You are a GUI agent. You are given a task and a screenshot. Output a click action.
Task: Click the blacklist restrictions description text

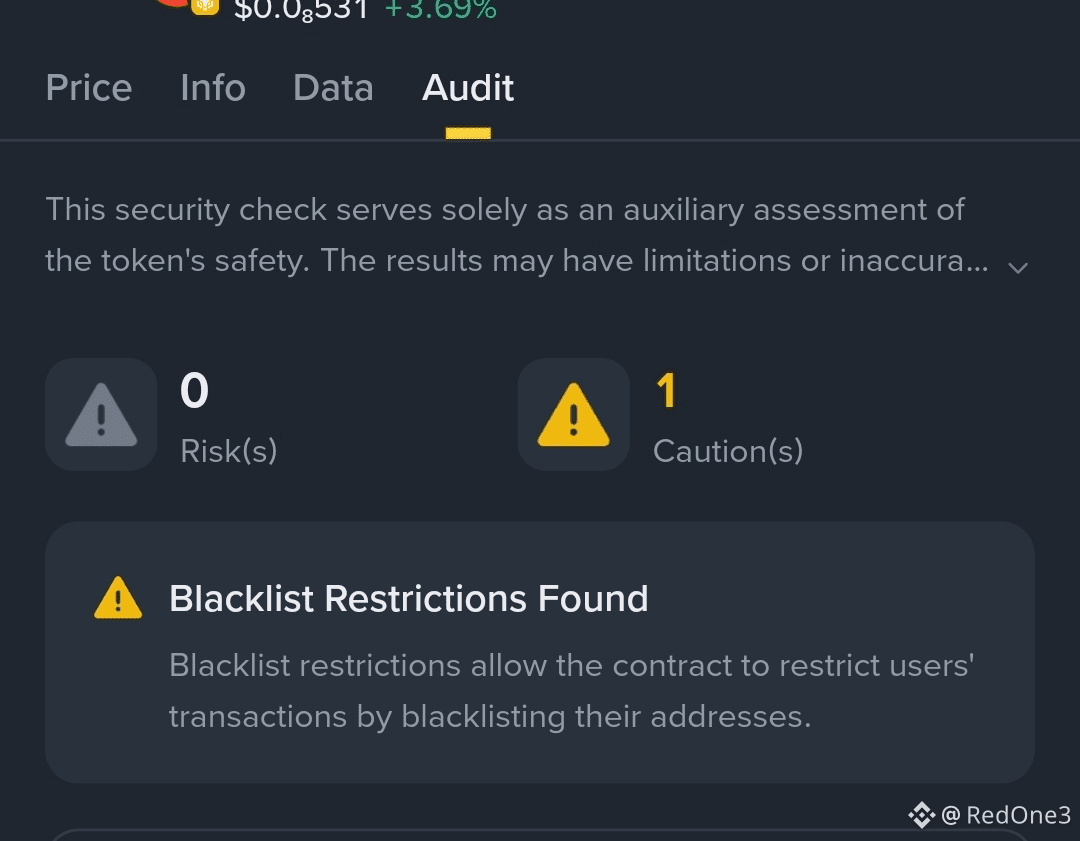click(571, 690)
